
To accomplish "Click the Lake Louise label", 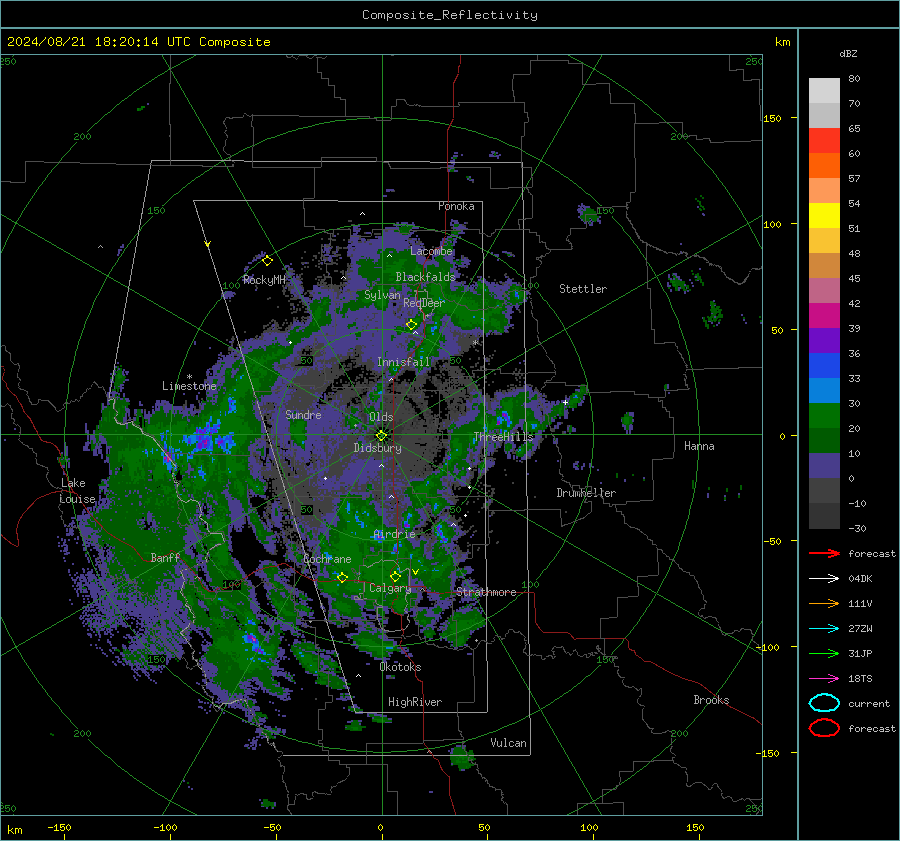I will click(78, 491).
